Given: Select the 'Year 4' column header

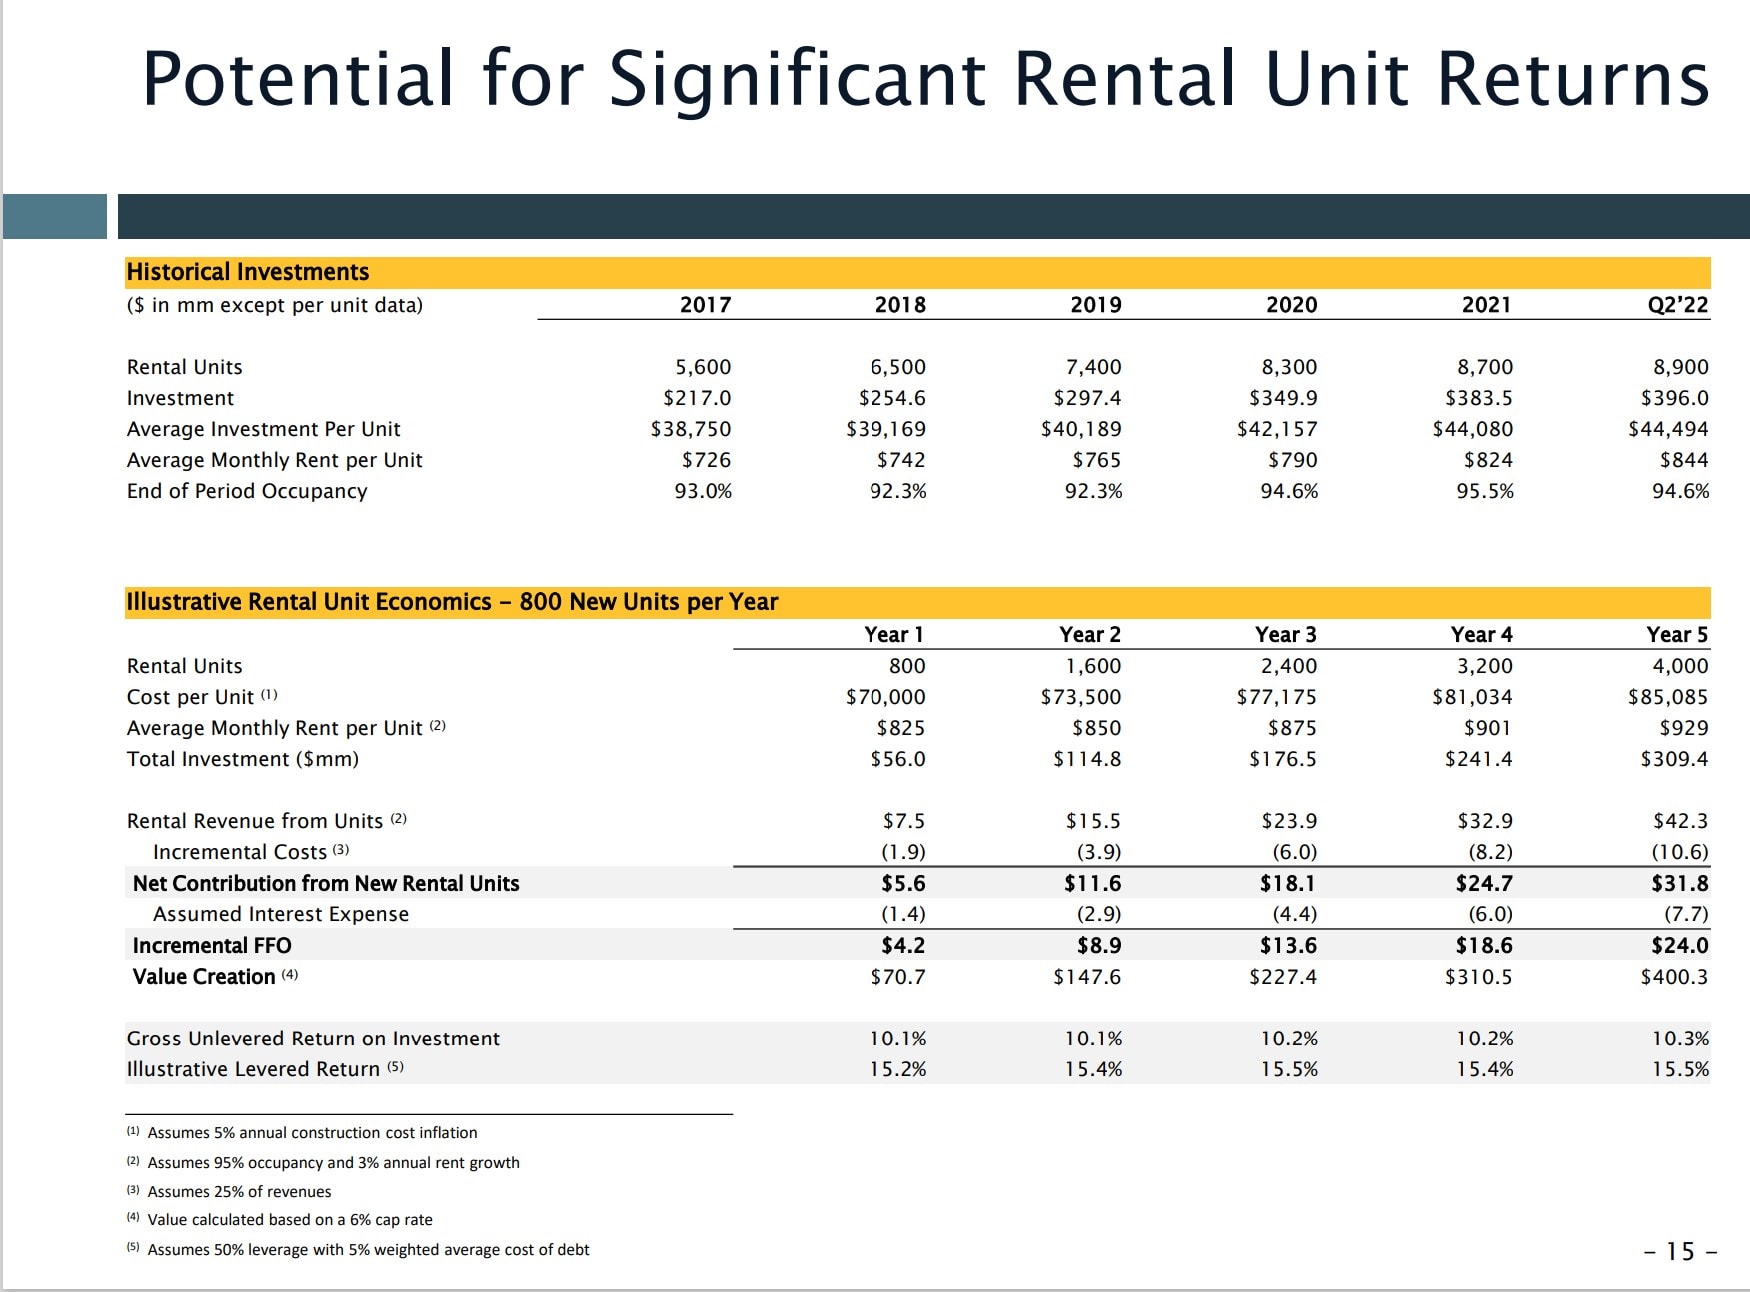Looking at the screenshot, I should coord(1482,635).
